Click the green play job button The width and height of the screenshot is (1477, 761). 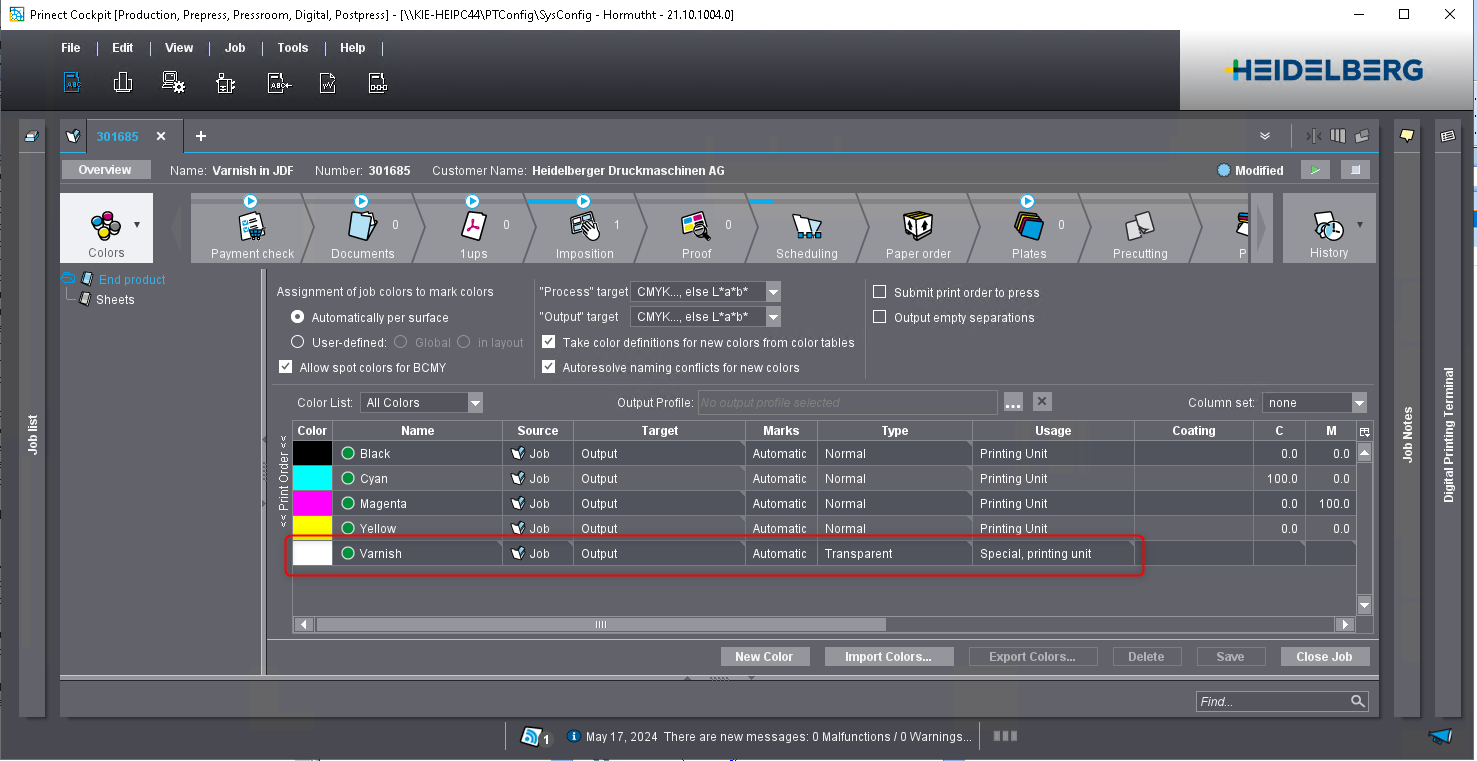tap(1315, 170)
